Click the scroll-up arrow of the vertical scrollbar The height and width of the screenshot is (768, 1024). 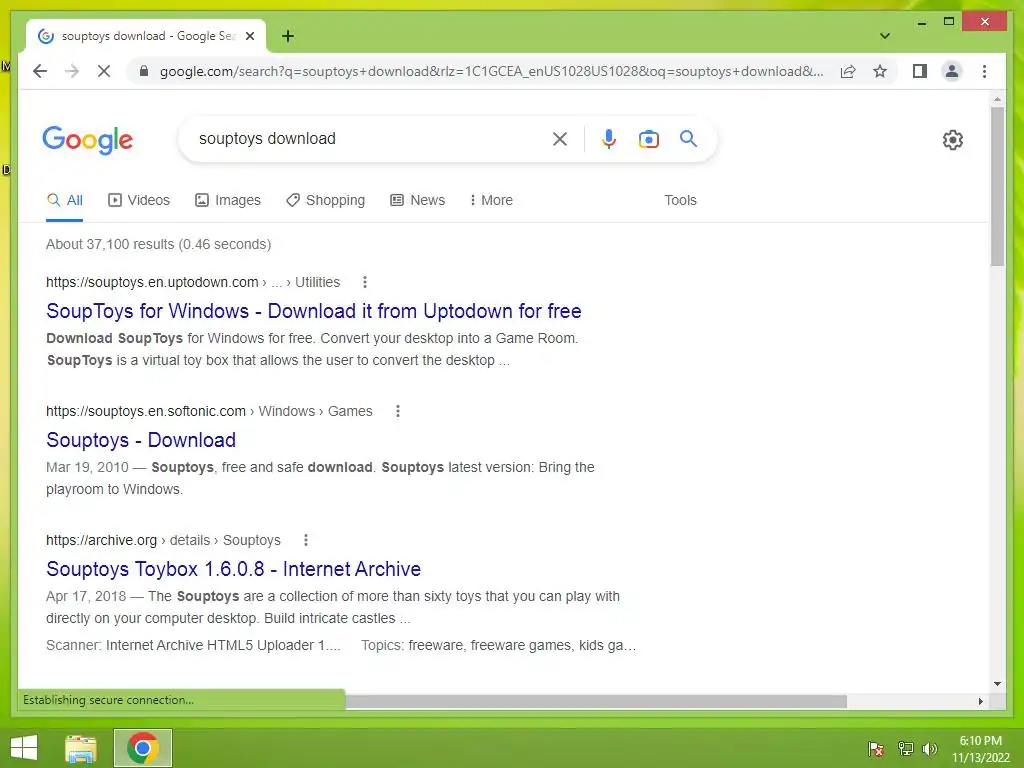tap(997, 99)
